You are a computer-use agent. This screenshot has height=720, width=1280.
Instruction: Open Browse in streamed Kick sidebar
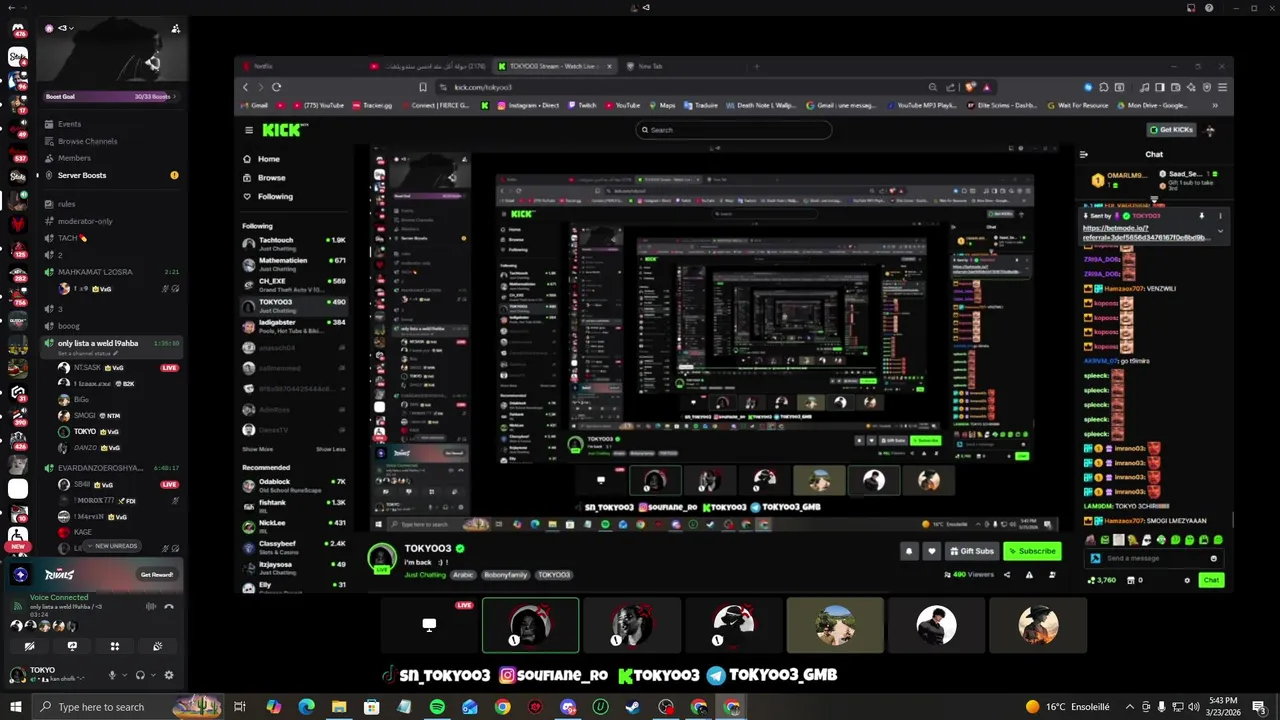coord(271,178)
